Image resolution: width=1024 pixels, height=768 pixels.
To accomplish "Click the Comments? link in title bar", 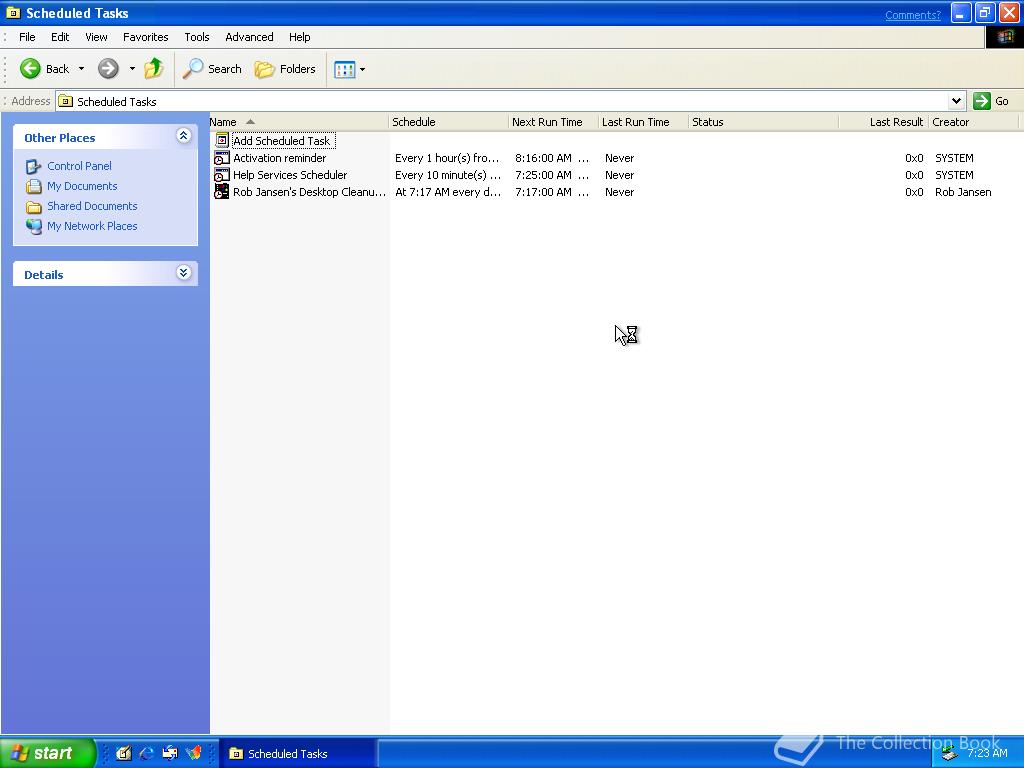I will pyautogui.click(x=912, y=15).
